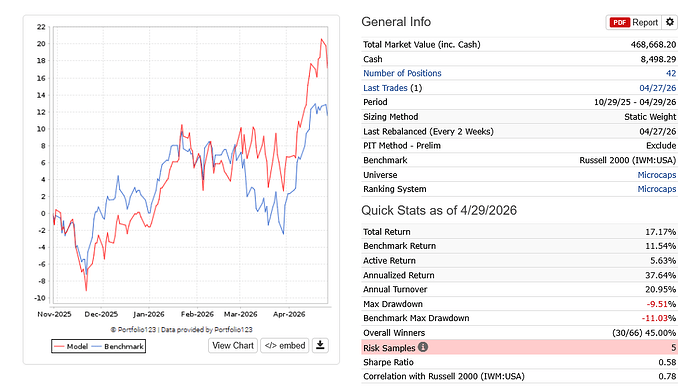Click the Dec-2025 axis label on chart
The height and width of the screenshot is (390, 690).
coord(101,314)
